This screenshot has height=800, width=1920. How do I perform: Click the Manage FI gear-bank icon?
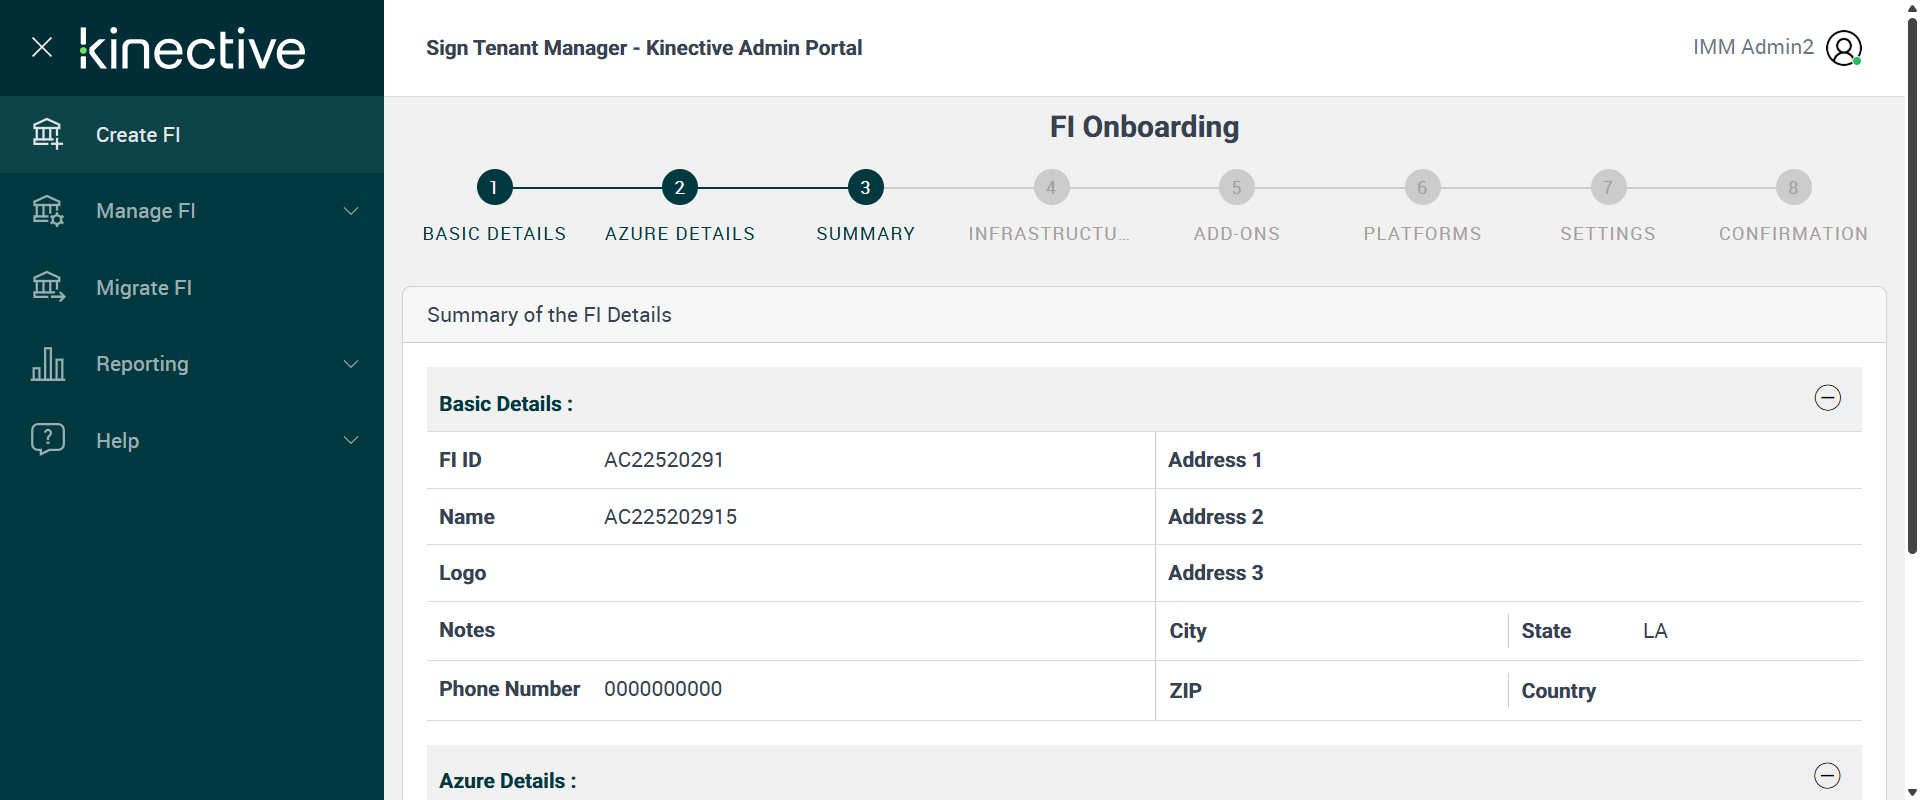click(x=47, y=211)
